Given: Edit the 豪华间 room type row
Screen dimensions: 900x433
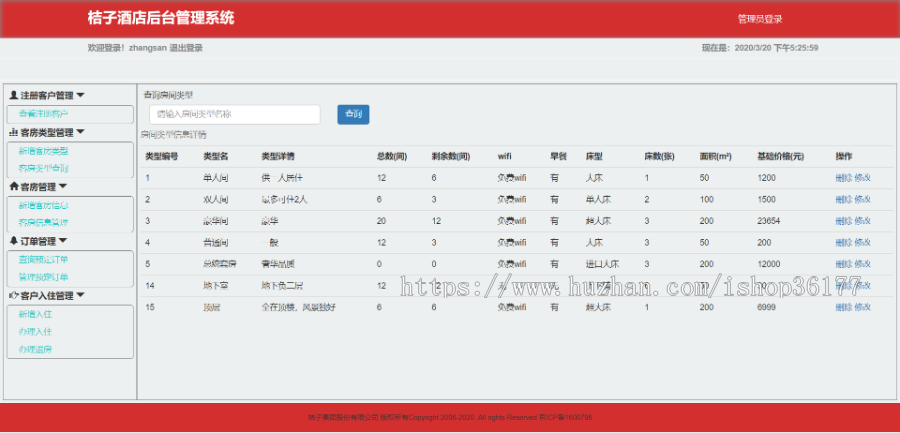Looking at the screenshot, I should coord(863,221).
